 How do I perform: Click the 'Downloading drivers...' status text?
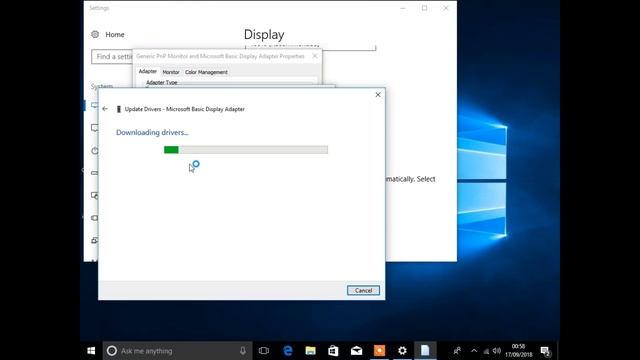152,133
